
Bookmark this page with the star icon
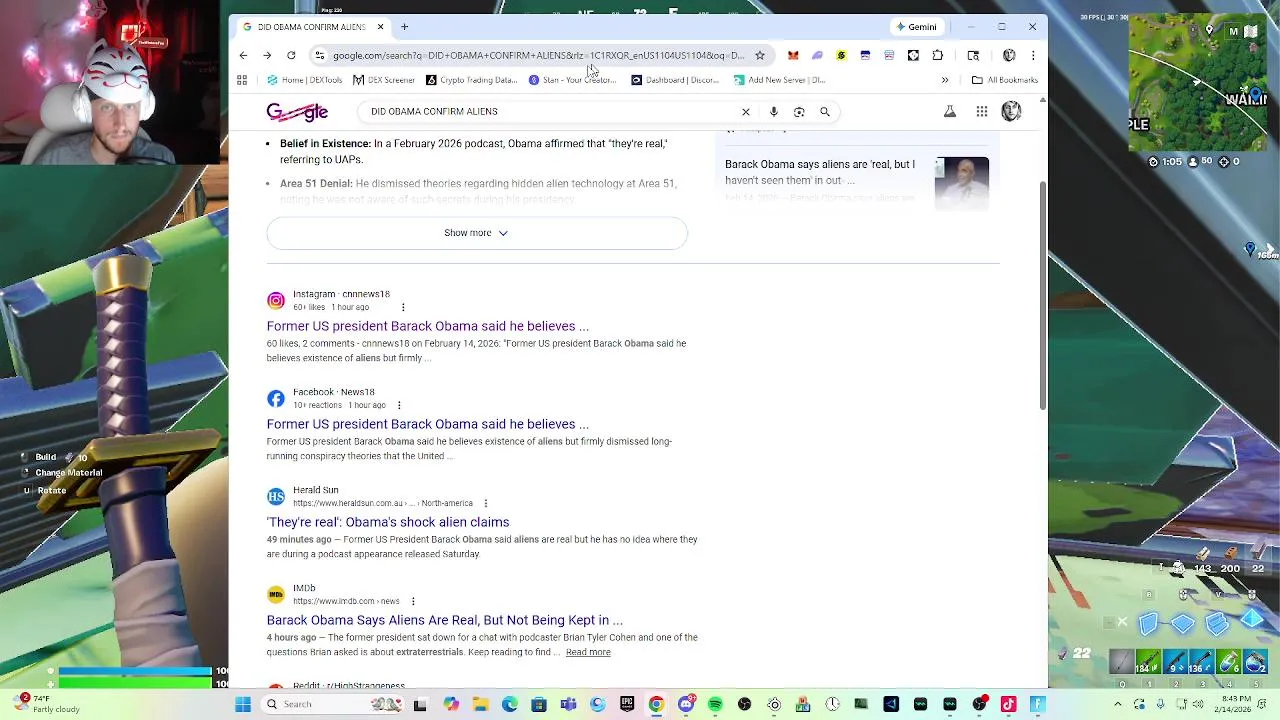[x=760, y=55]
